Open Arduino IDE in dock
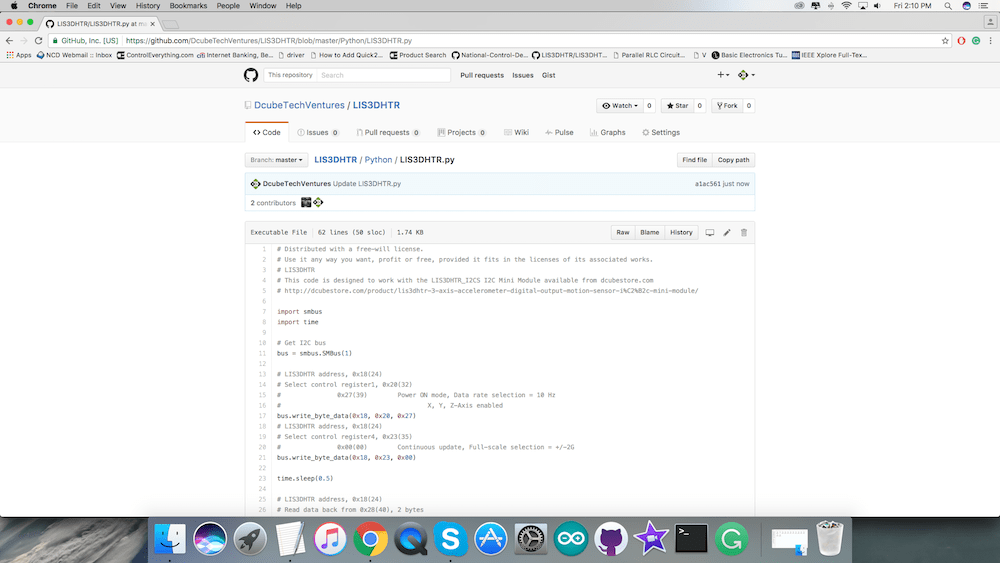 tap(571, 539)
